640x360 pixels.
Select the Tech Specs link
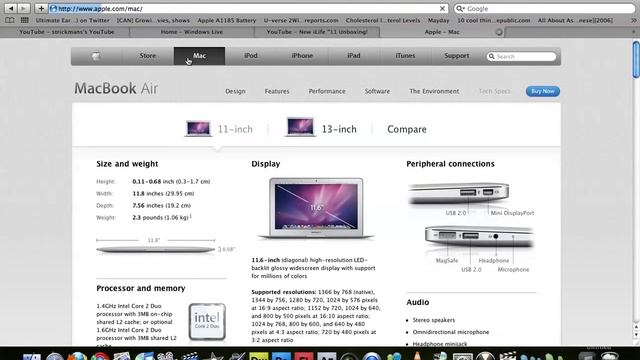[494, 91]
